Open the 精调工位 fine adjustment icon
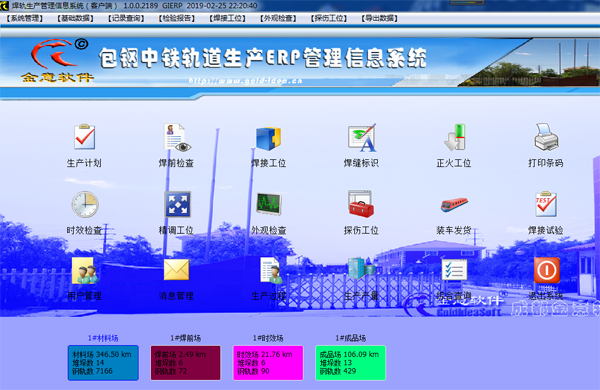 click(177, 204)
